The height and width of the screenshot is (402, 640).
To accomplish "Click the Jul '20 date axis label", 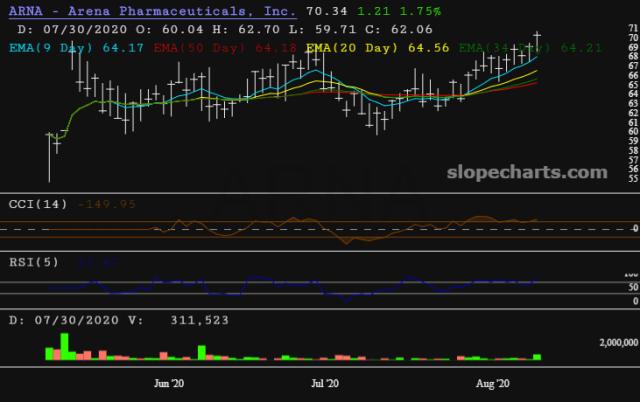I will [x=325, y=383].
